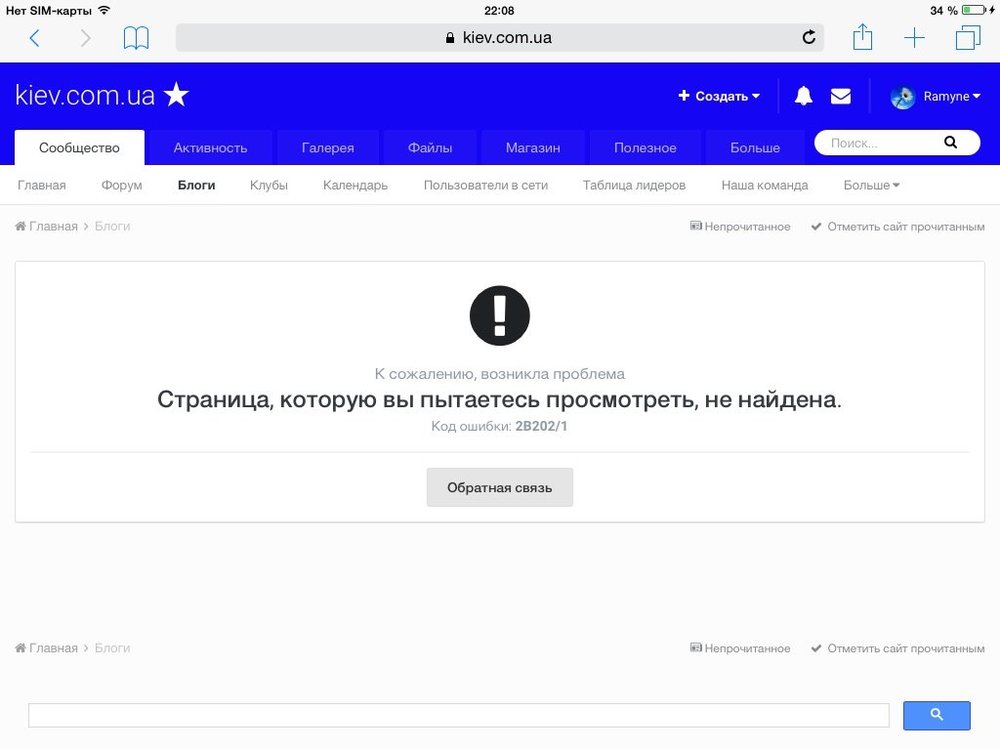Open the Файлы tab

tap(430, 147)
